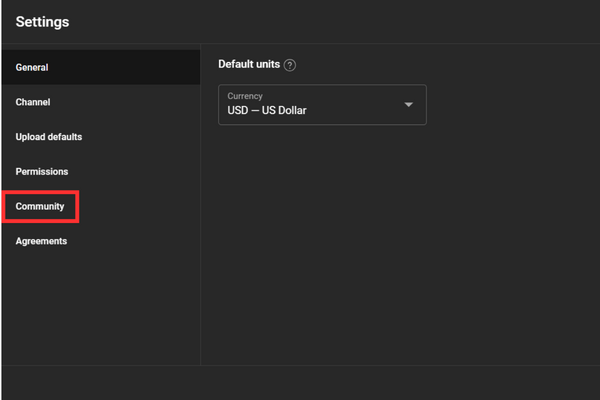Click the blank content area below Currency
Viewport: 600px width, 400px height.
tap(400, 250)
